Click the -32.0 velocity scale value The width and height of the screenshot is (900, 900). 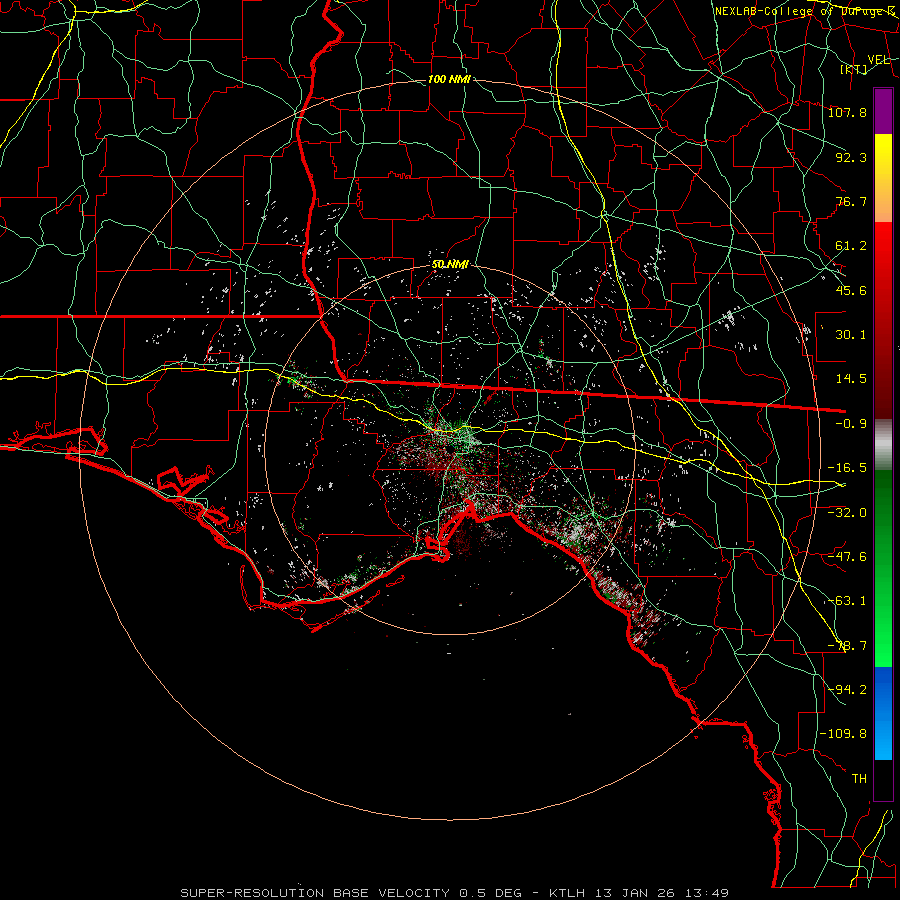tap(847, 512)
